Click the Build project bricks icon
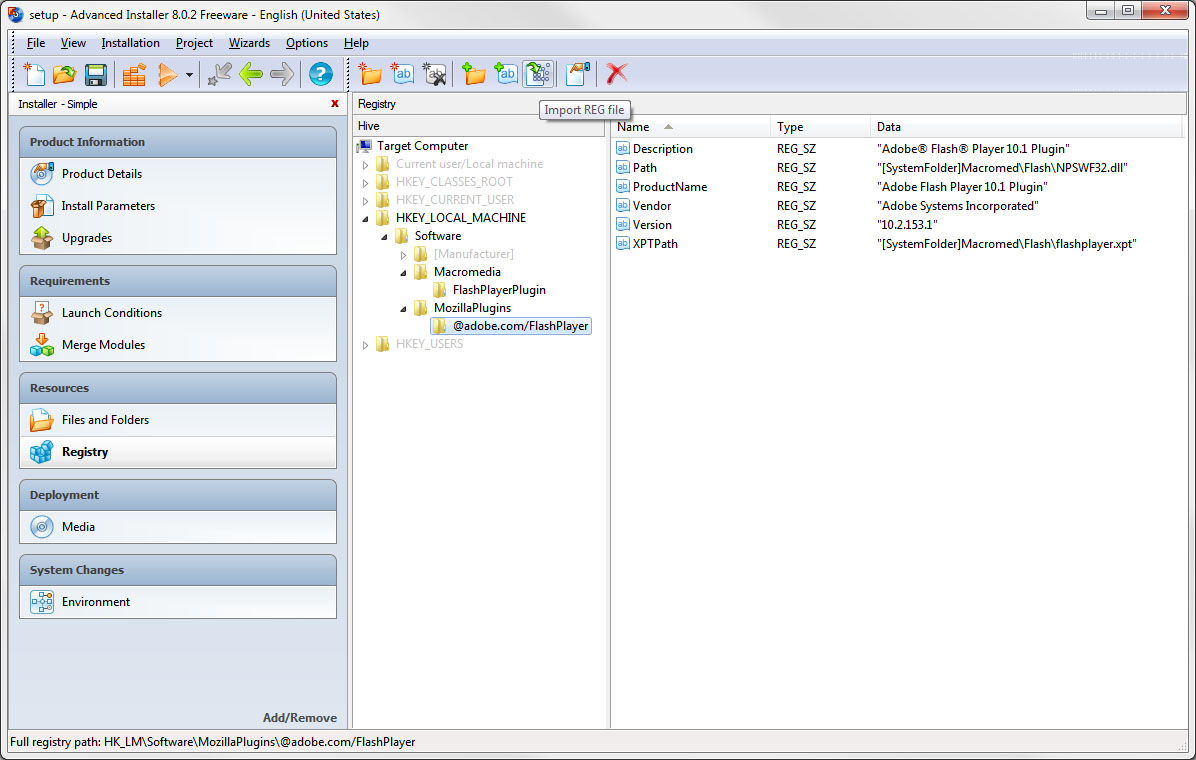The width and height of the screenshot is (1196, 760). (x=134, y=74)
